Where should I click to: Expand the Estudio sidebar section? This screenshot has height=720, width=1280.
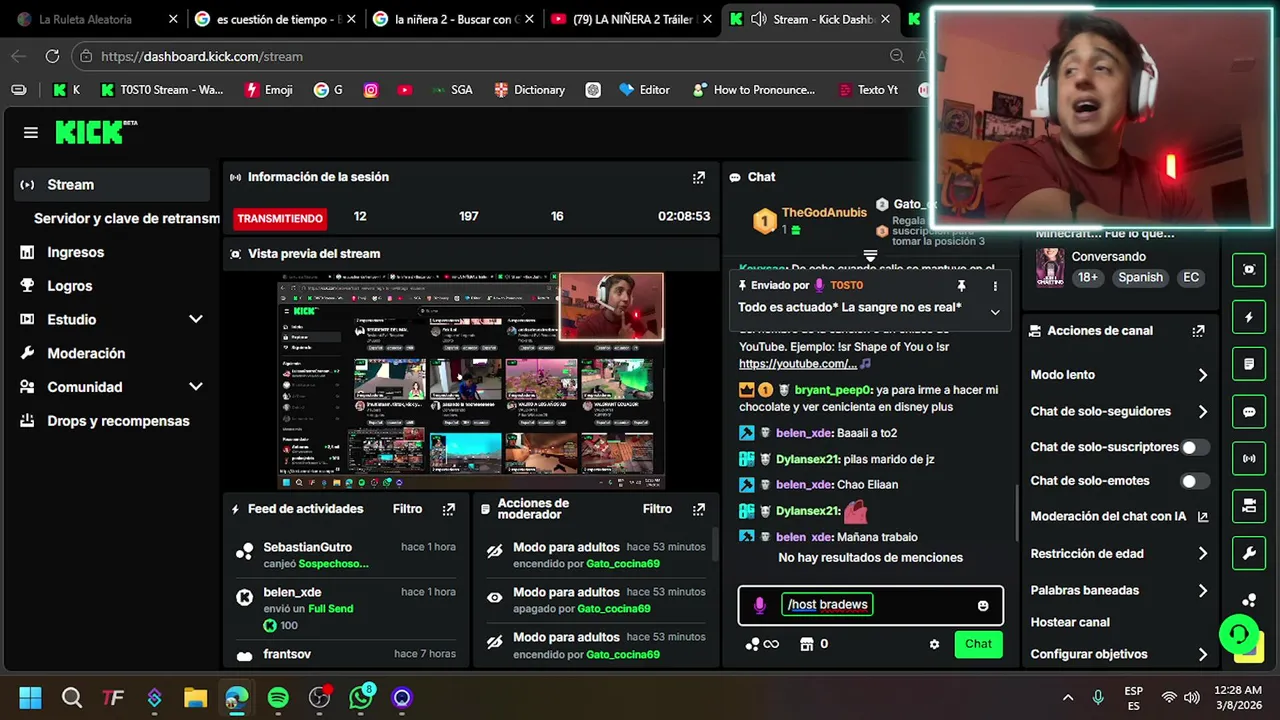tap(196, 319)
